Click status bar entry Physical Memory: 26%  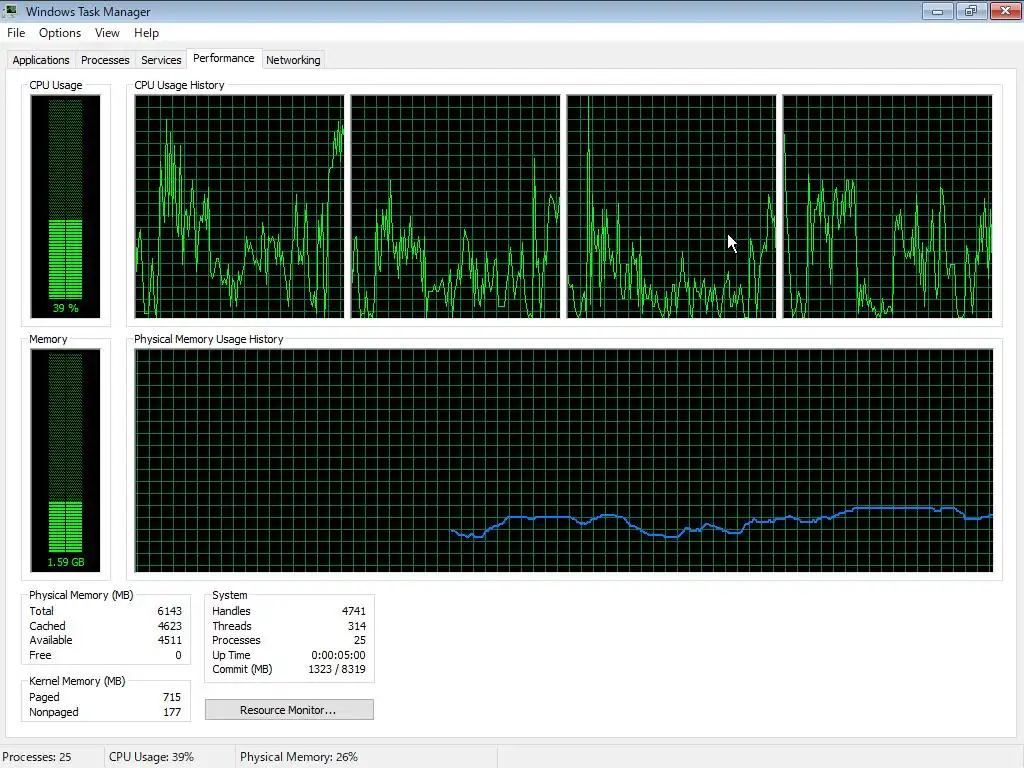tap(298, 757)
